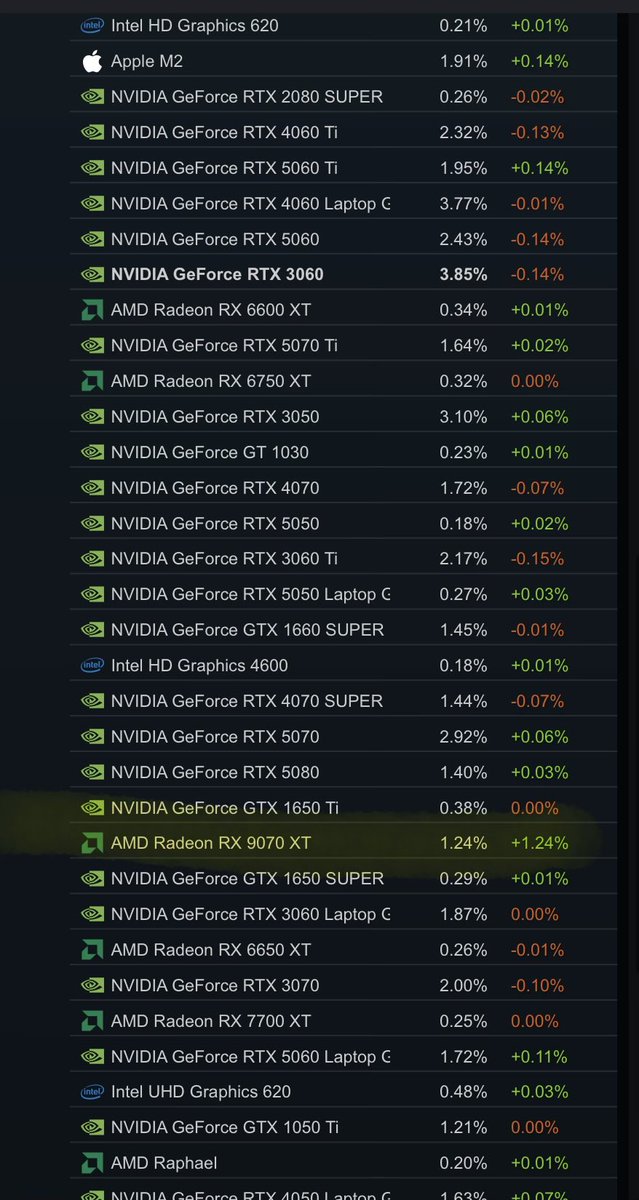
Task: Click the +0.11% change for RTX 5060 Laptop
Action: [539, 1057]
